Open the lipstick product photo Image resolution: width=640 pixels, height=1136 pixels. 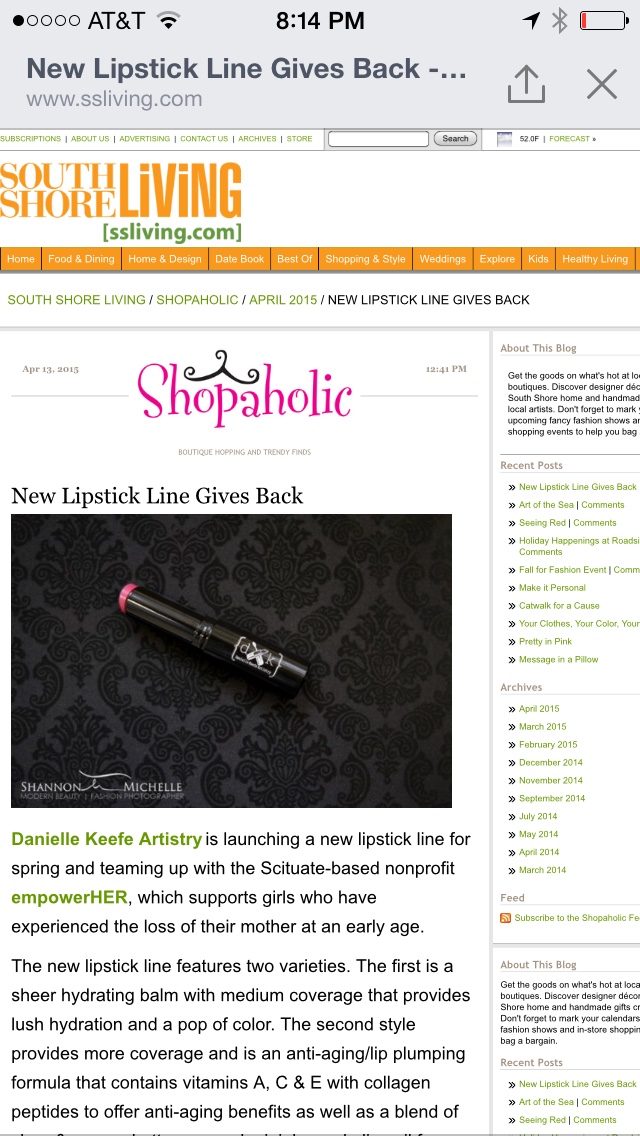[231, 661]
